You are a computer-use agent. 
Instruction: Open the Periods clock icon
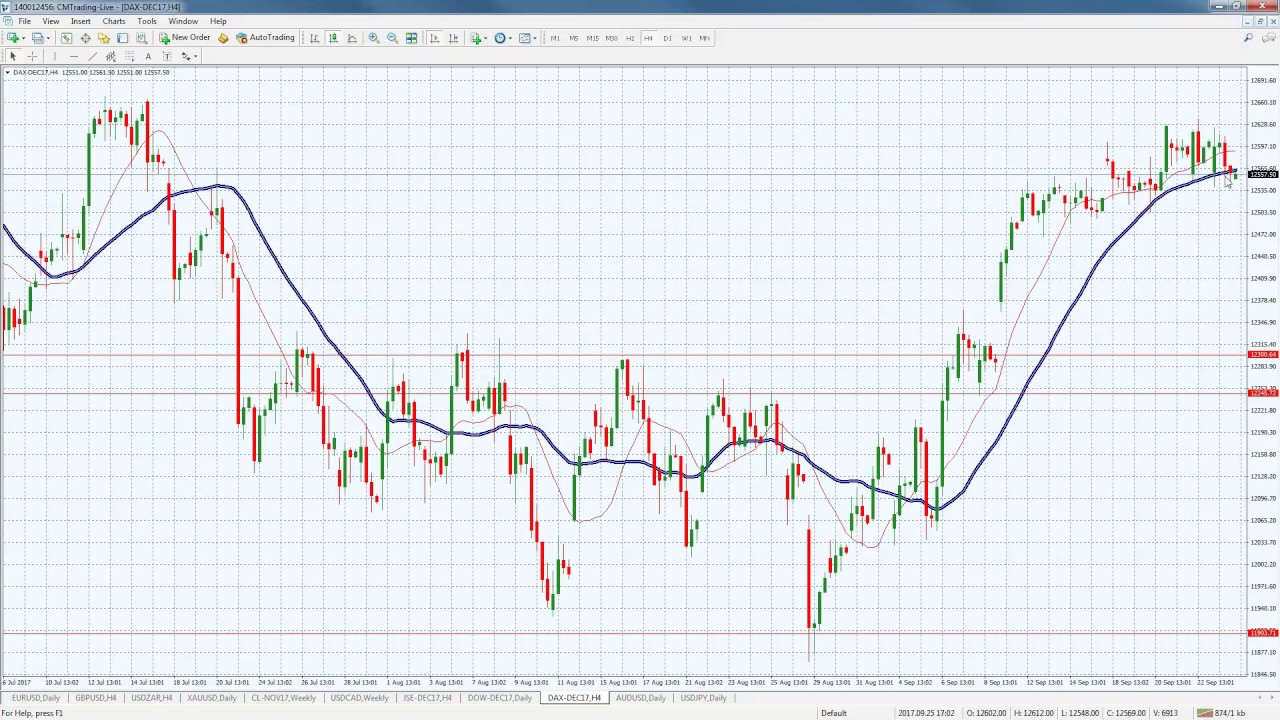coord(500,38)
